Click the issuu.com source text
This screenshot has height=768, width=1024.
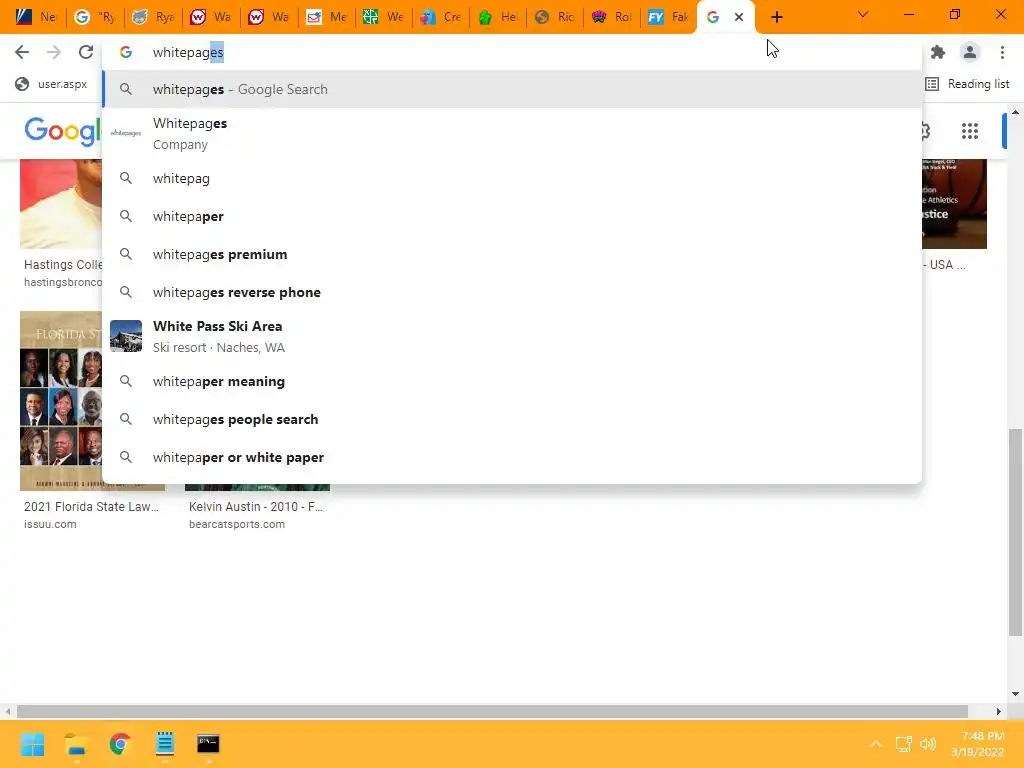(x=50, y=524)
